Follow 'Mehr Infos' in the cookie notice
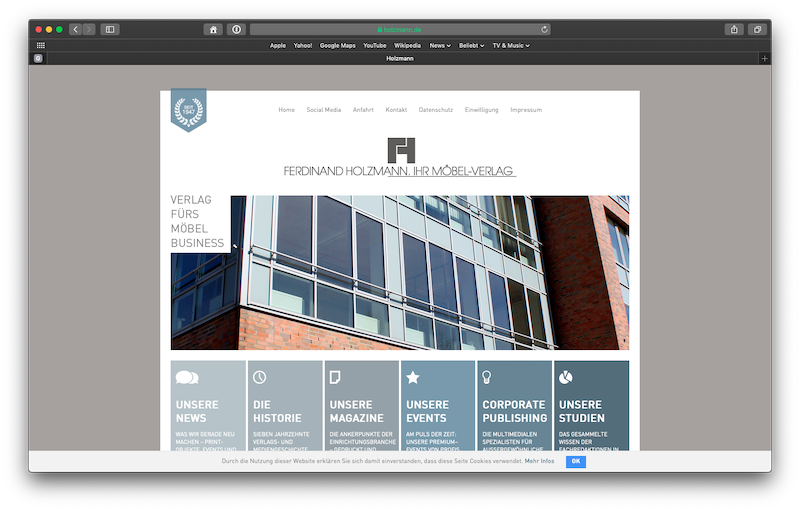The height and width of the screenshot is (510, 800). tap(539, 461)
